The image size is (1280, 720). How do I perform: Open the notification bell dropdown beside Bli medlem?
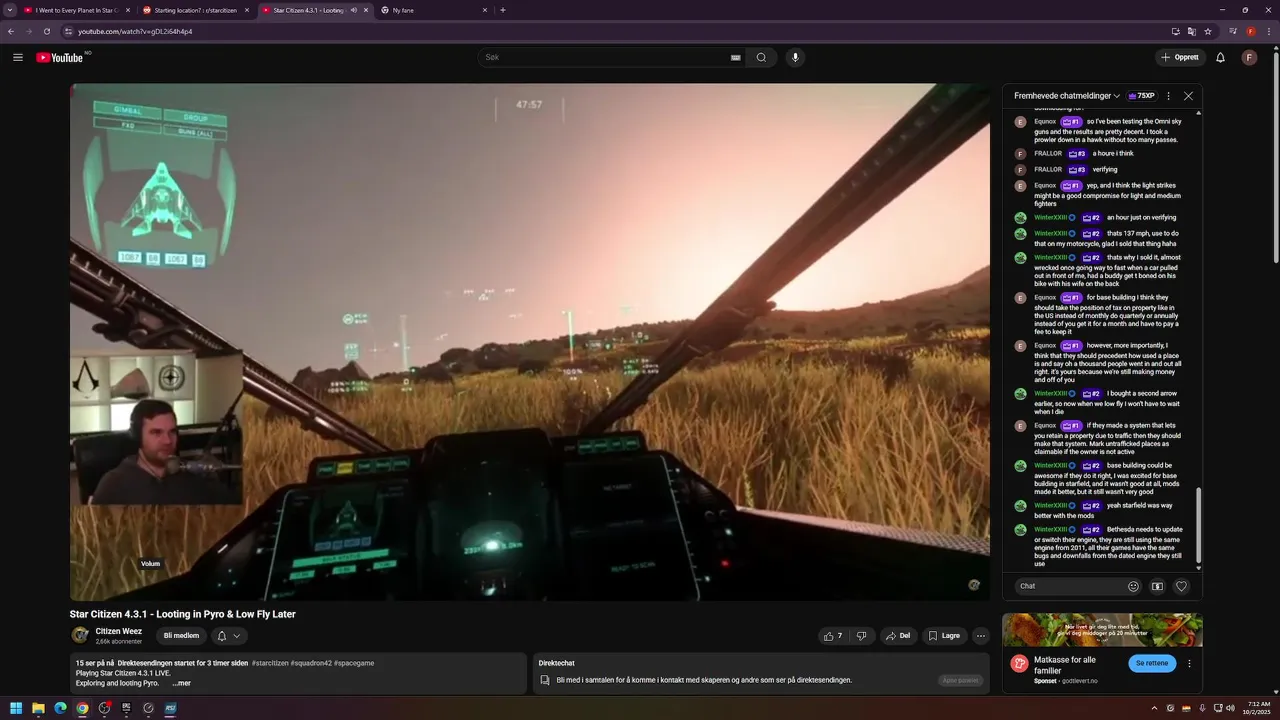(x=228, y=635)
